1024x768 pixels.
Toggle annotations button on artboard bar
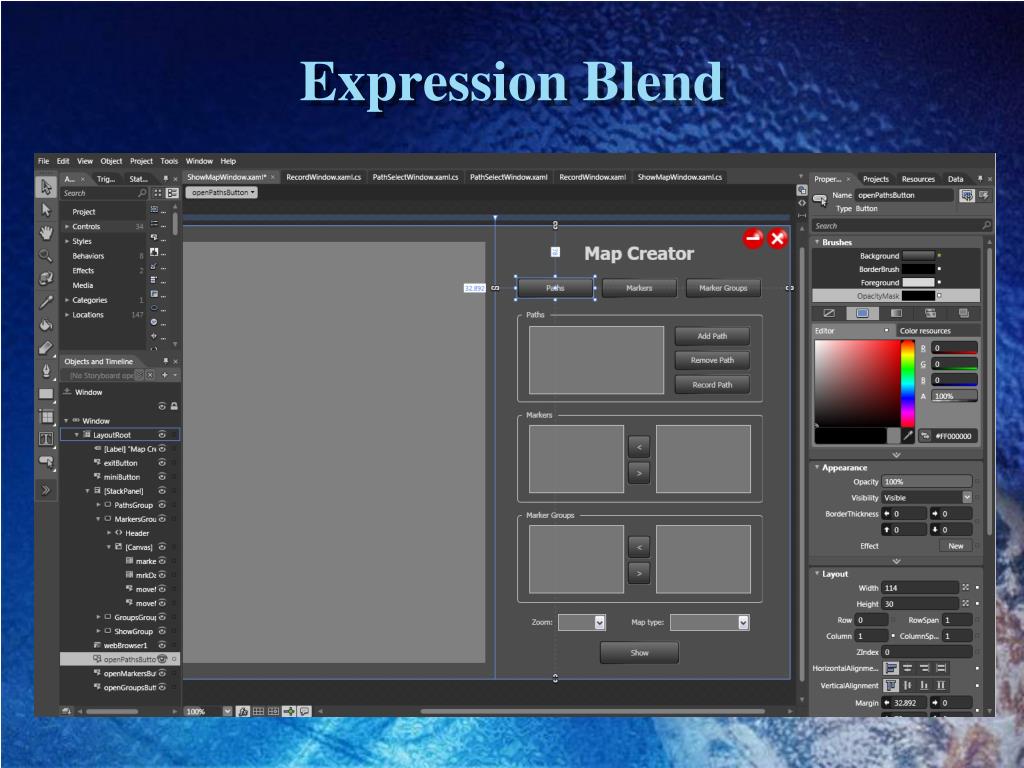304,711
